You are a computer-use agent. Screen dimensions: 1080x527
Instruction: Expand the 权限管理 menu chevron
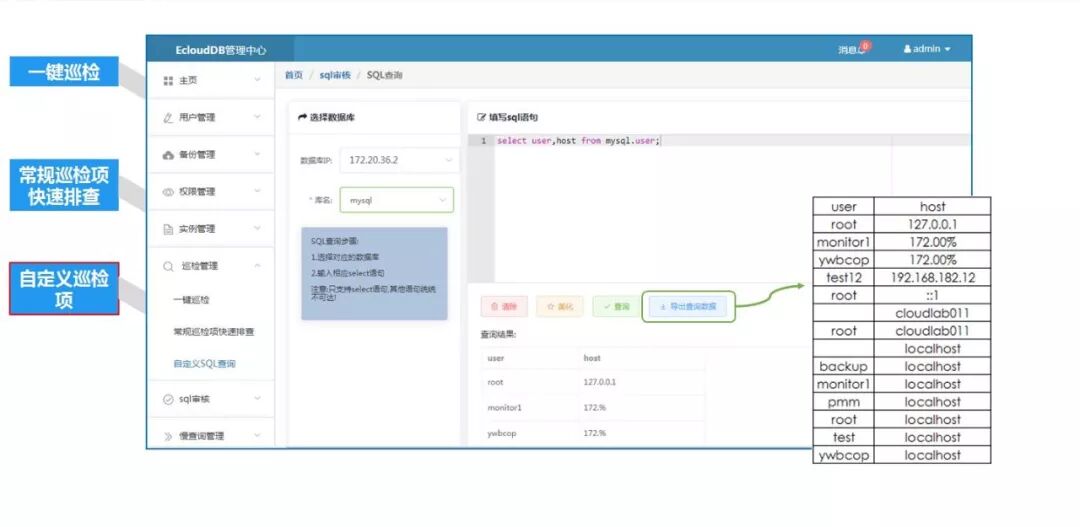click(x=258, y=192)
